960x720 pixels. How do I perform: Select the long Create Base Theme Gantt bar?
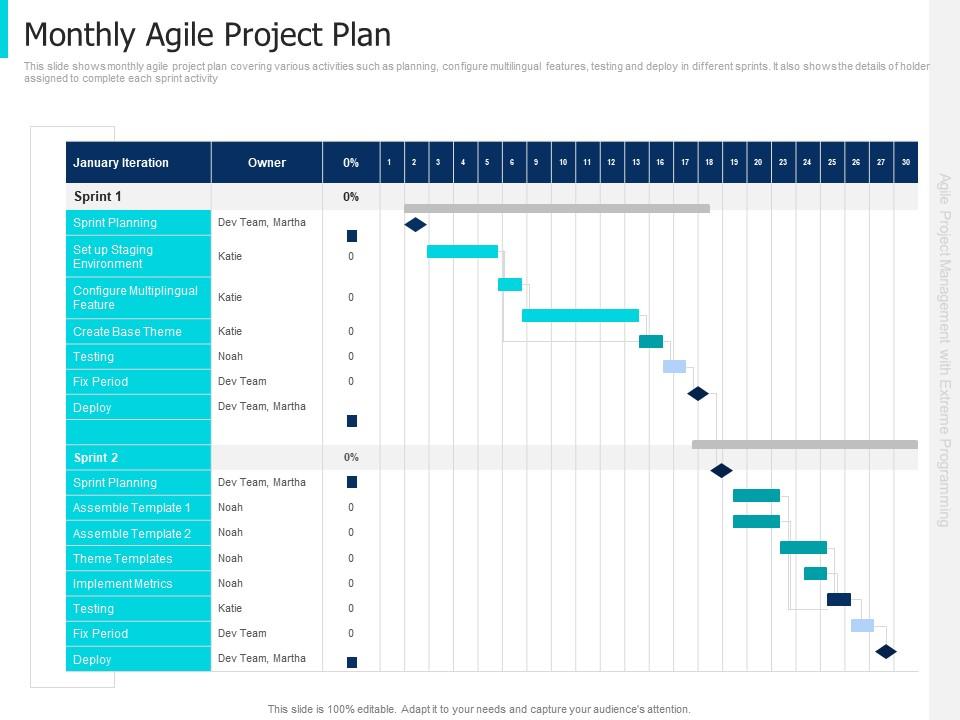[x=580, y=315]
